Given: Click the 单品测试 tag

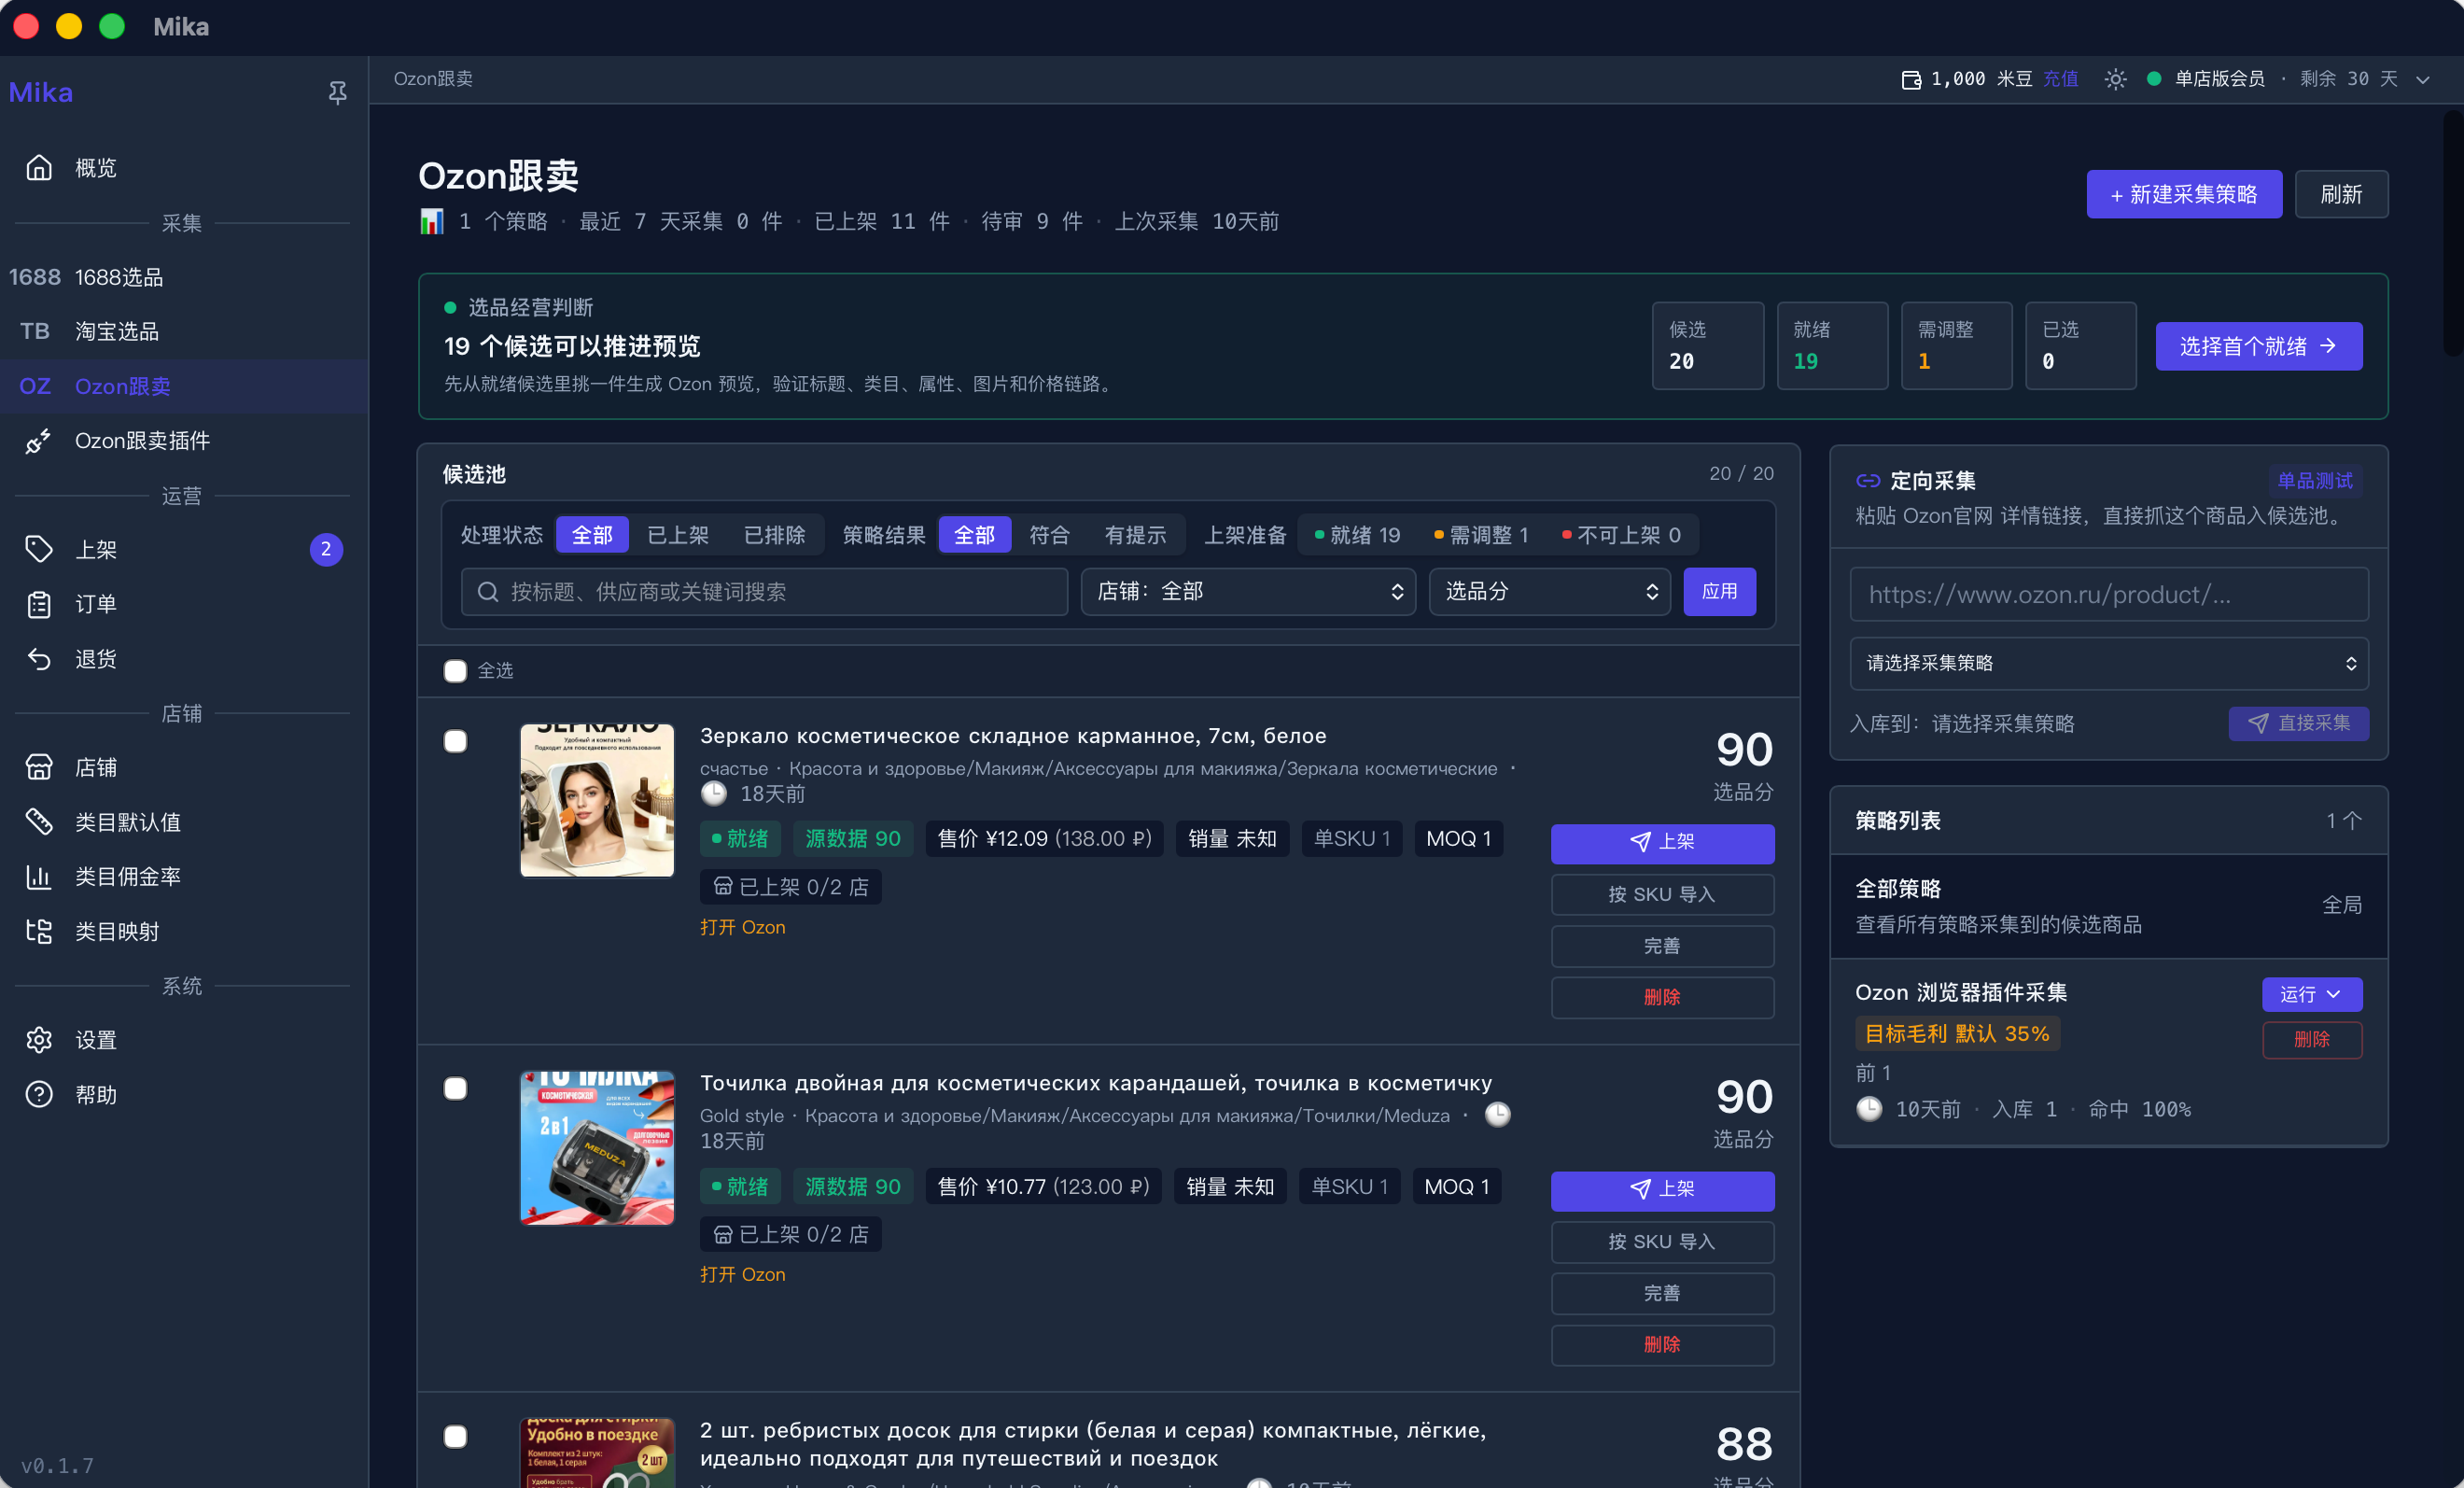Looking at the screenshot, I should (2314, 481).
